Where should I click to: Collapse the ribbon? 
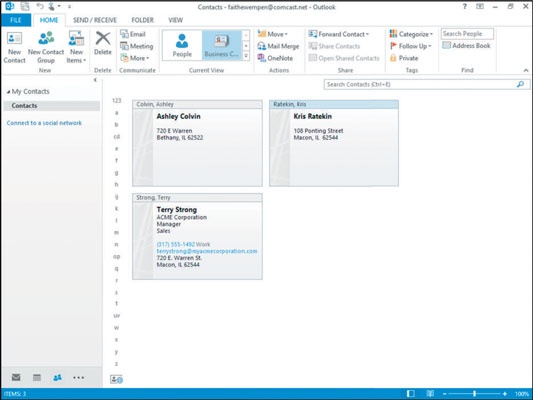pos(526,70)
